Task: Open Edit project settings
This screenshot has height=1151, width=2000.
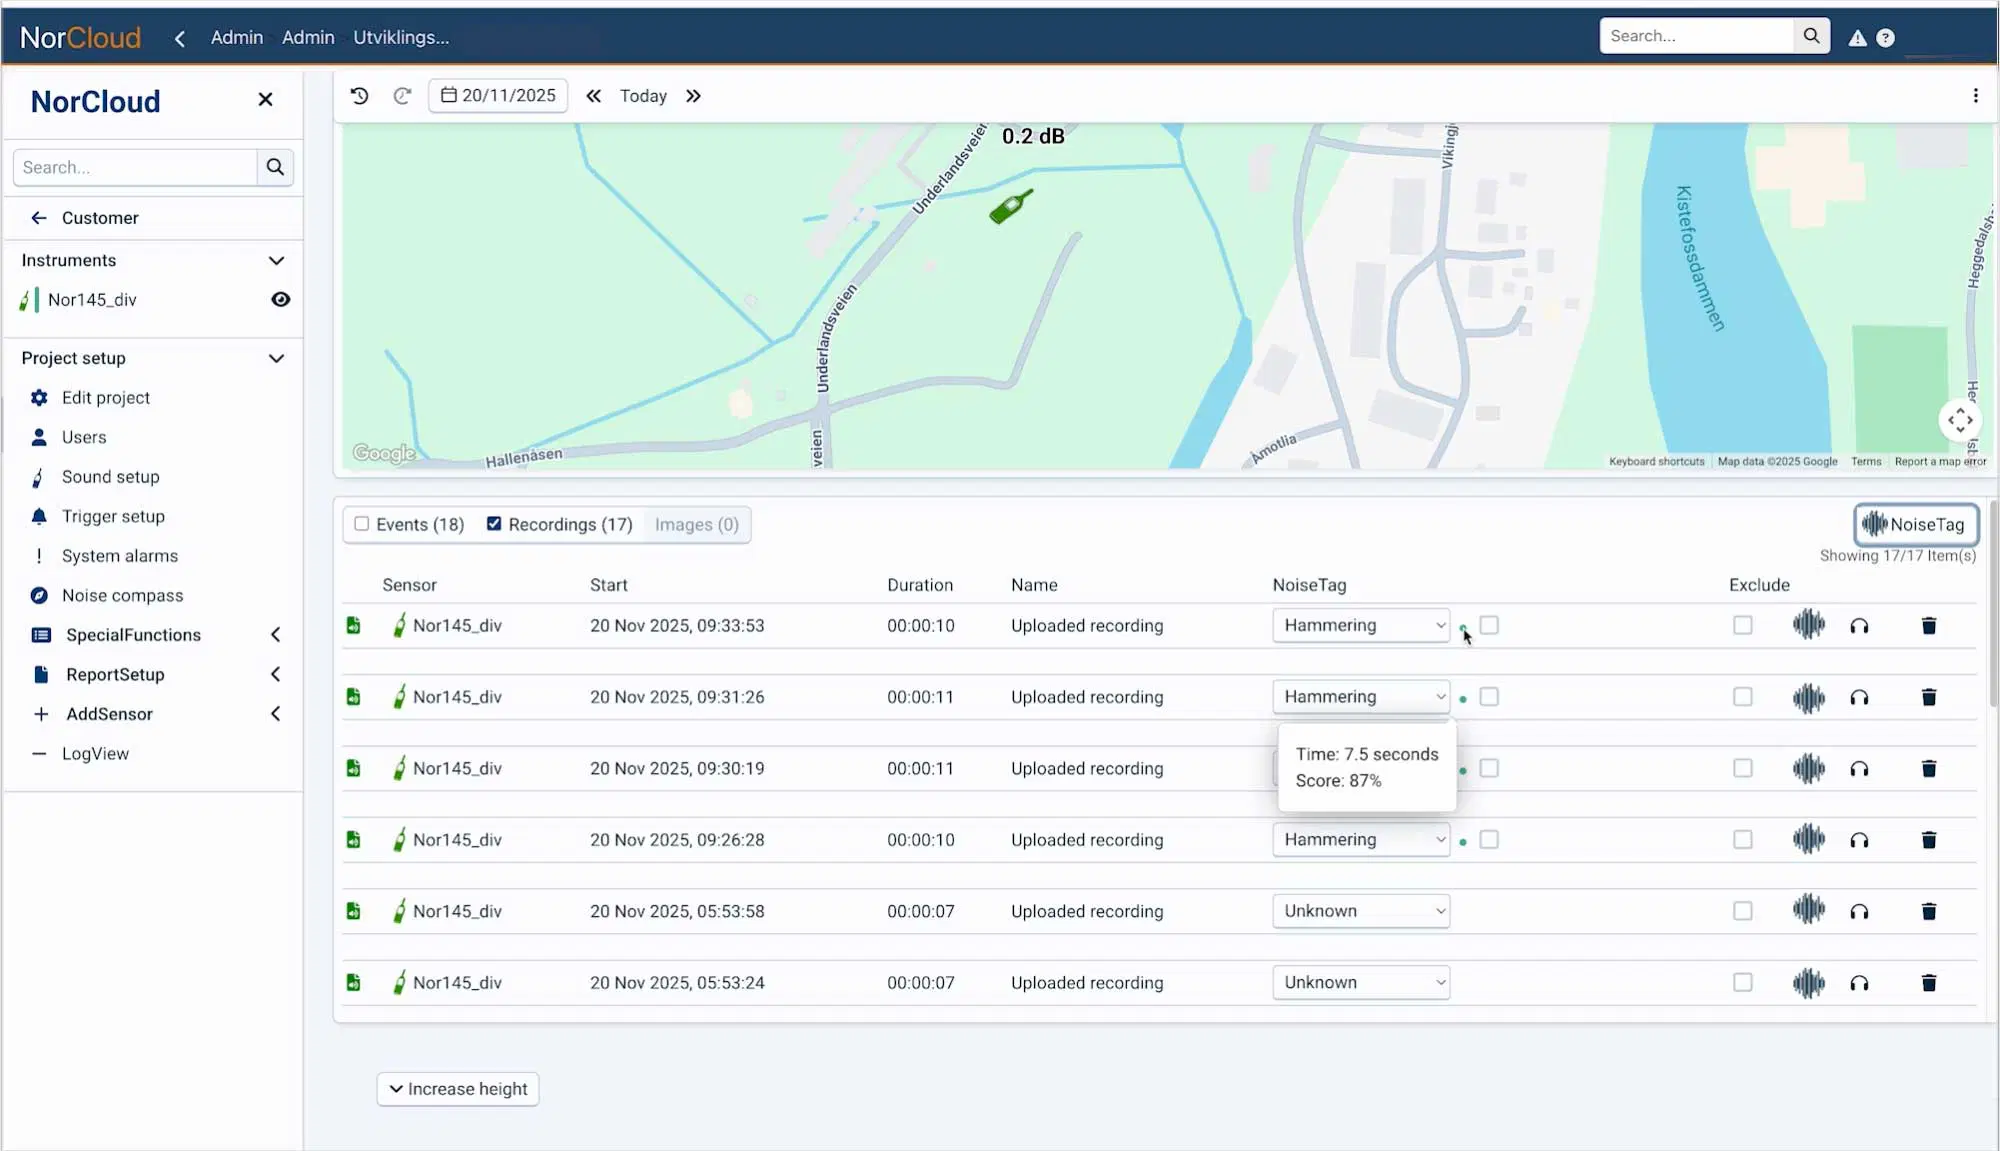Action: click(x=106, y=398)
